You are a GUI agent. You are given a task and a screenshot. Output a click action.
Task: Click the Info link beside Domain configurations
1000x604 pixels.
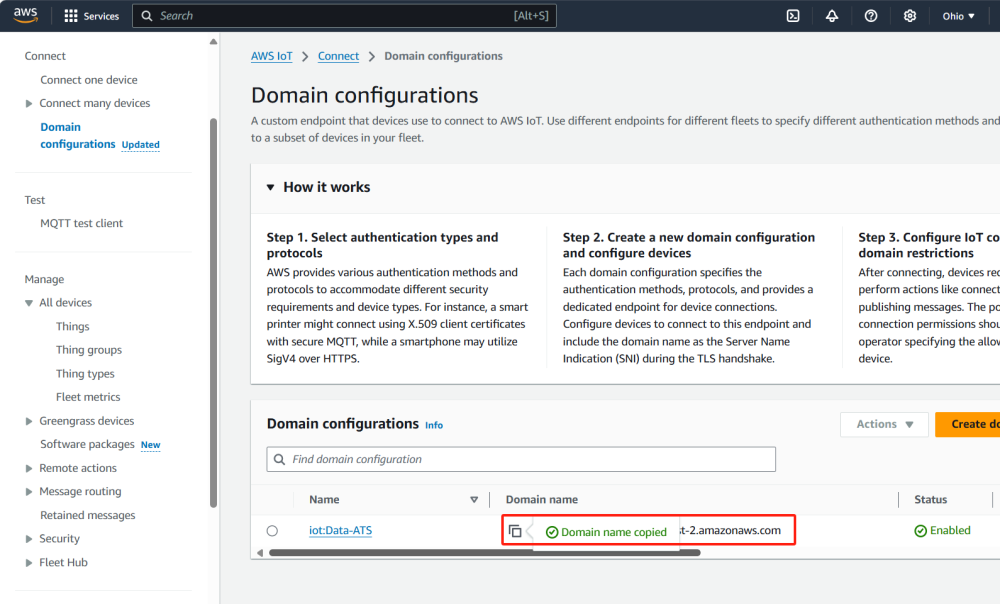pyautogui.click(x=434, y=425)
